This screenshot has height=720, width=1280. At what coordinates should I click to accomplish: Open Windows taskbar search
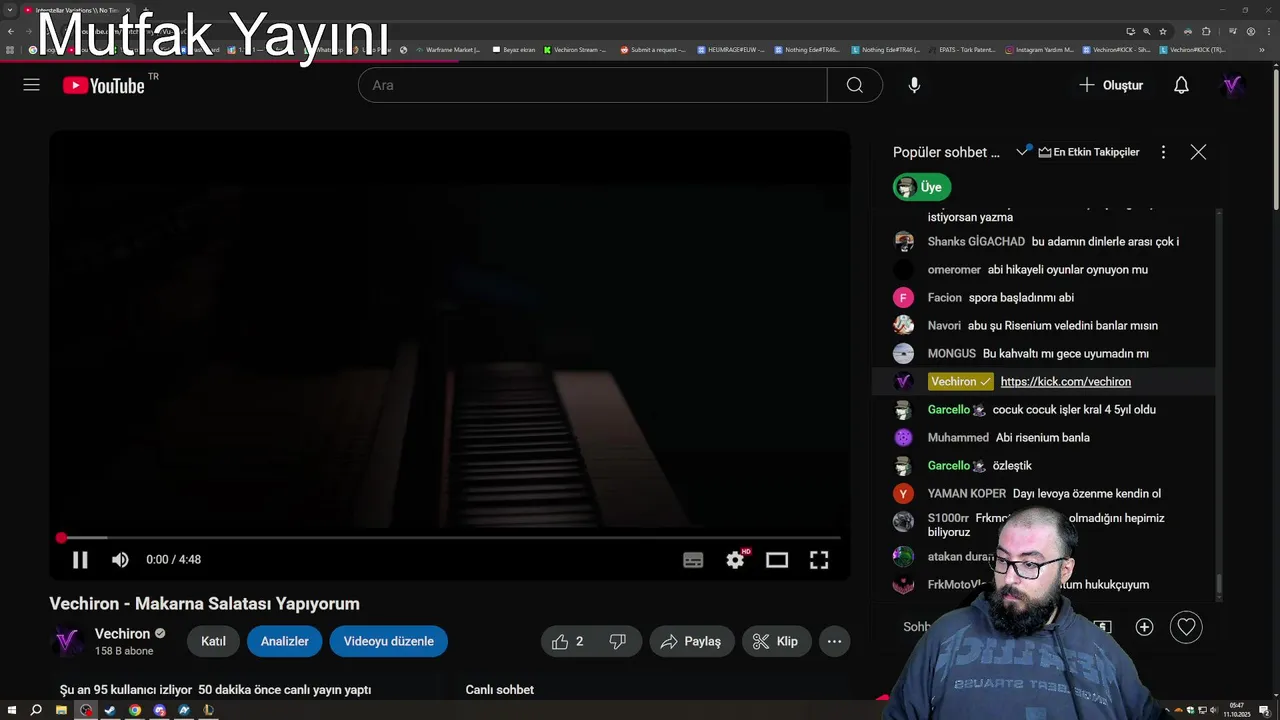click(x=36, y=711)
